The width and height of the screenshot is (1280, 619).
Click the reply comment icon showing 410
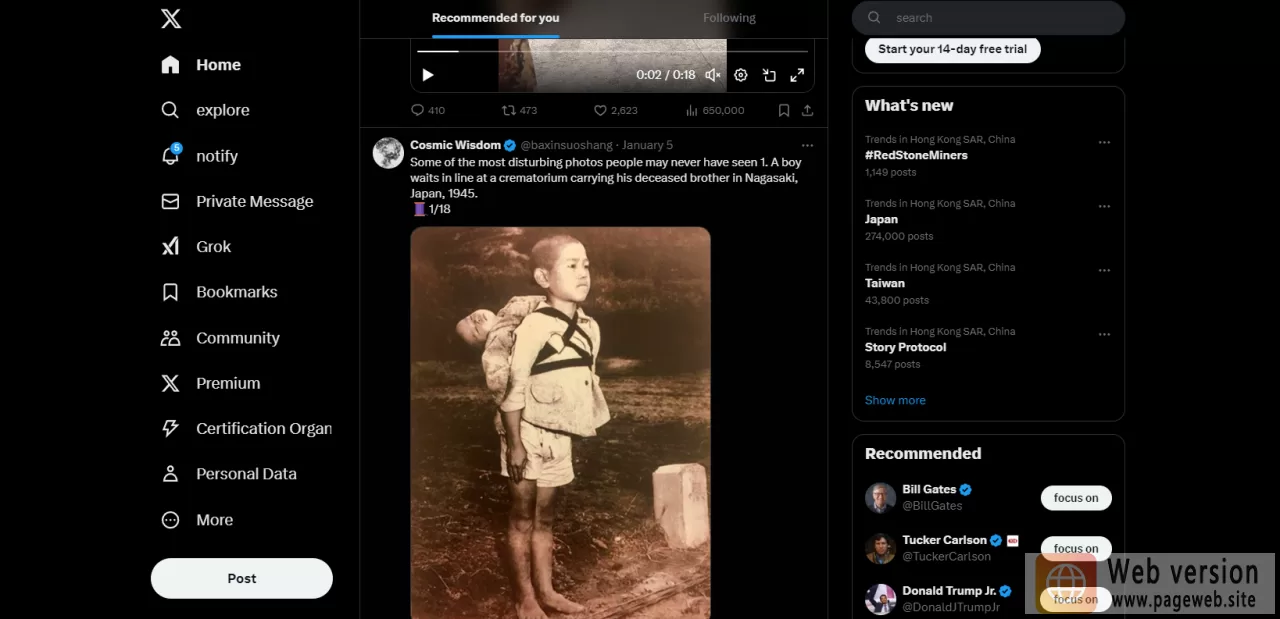(x=418, y=110)
